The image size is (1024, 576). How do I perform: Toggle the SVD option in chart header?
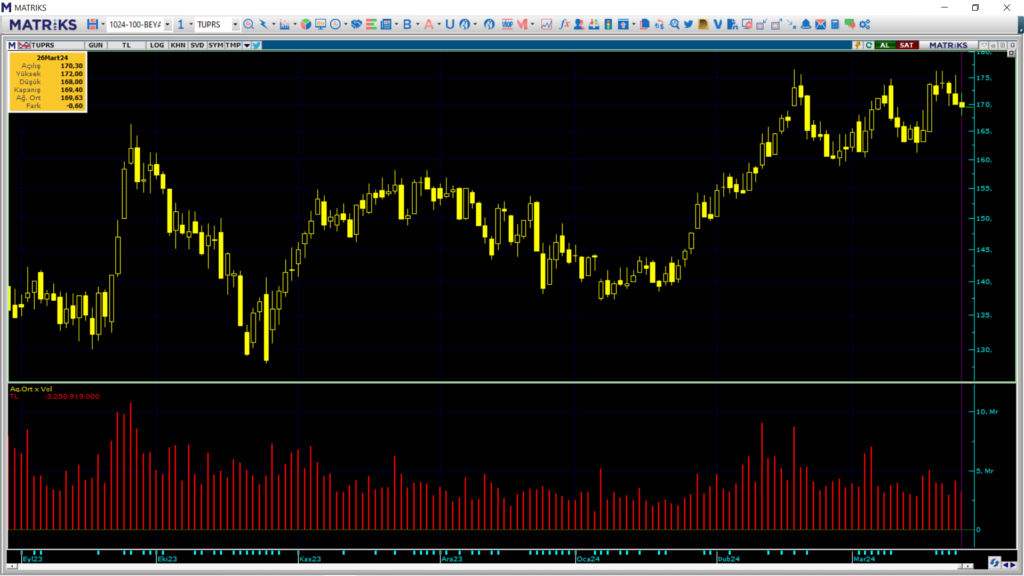coord(197,45)
